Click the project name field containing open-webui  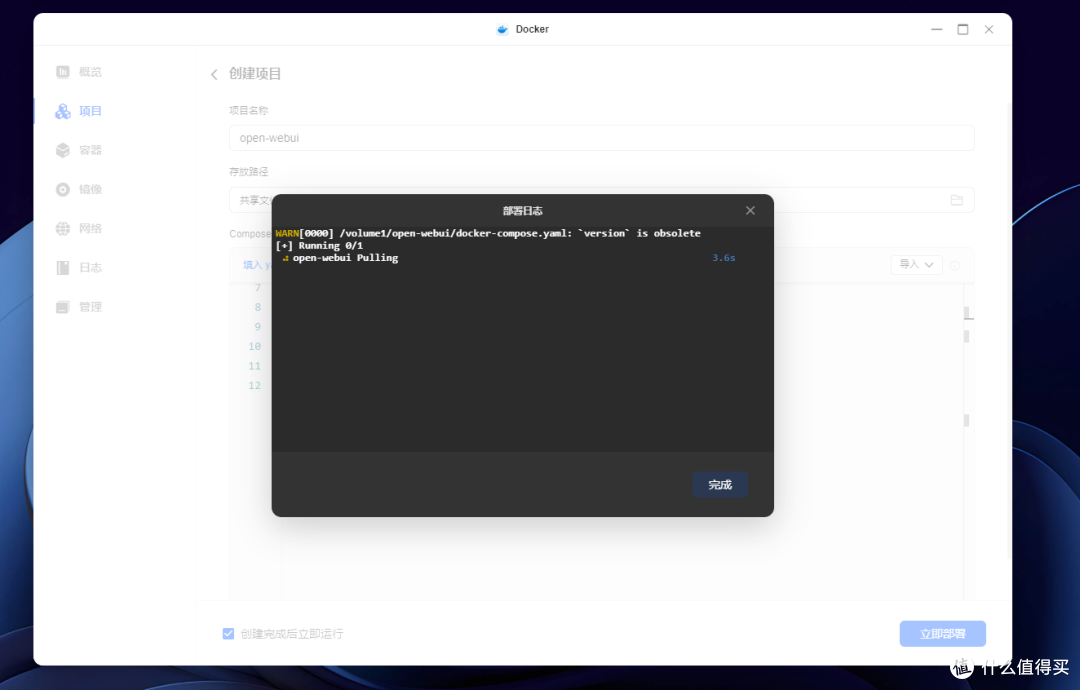tap(601, 138)
